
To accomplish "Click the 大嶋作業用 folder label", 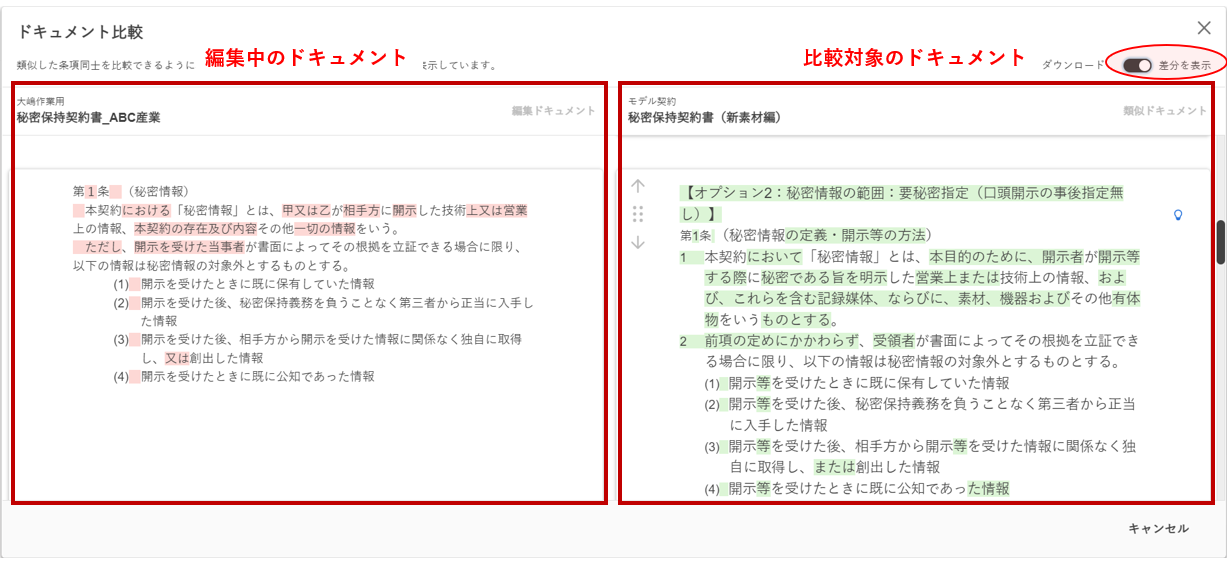I will (39, 102).
